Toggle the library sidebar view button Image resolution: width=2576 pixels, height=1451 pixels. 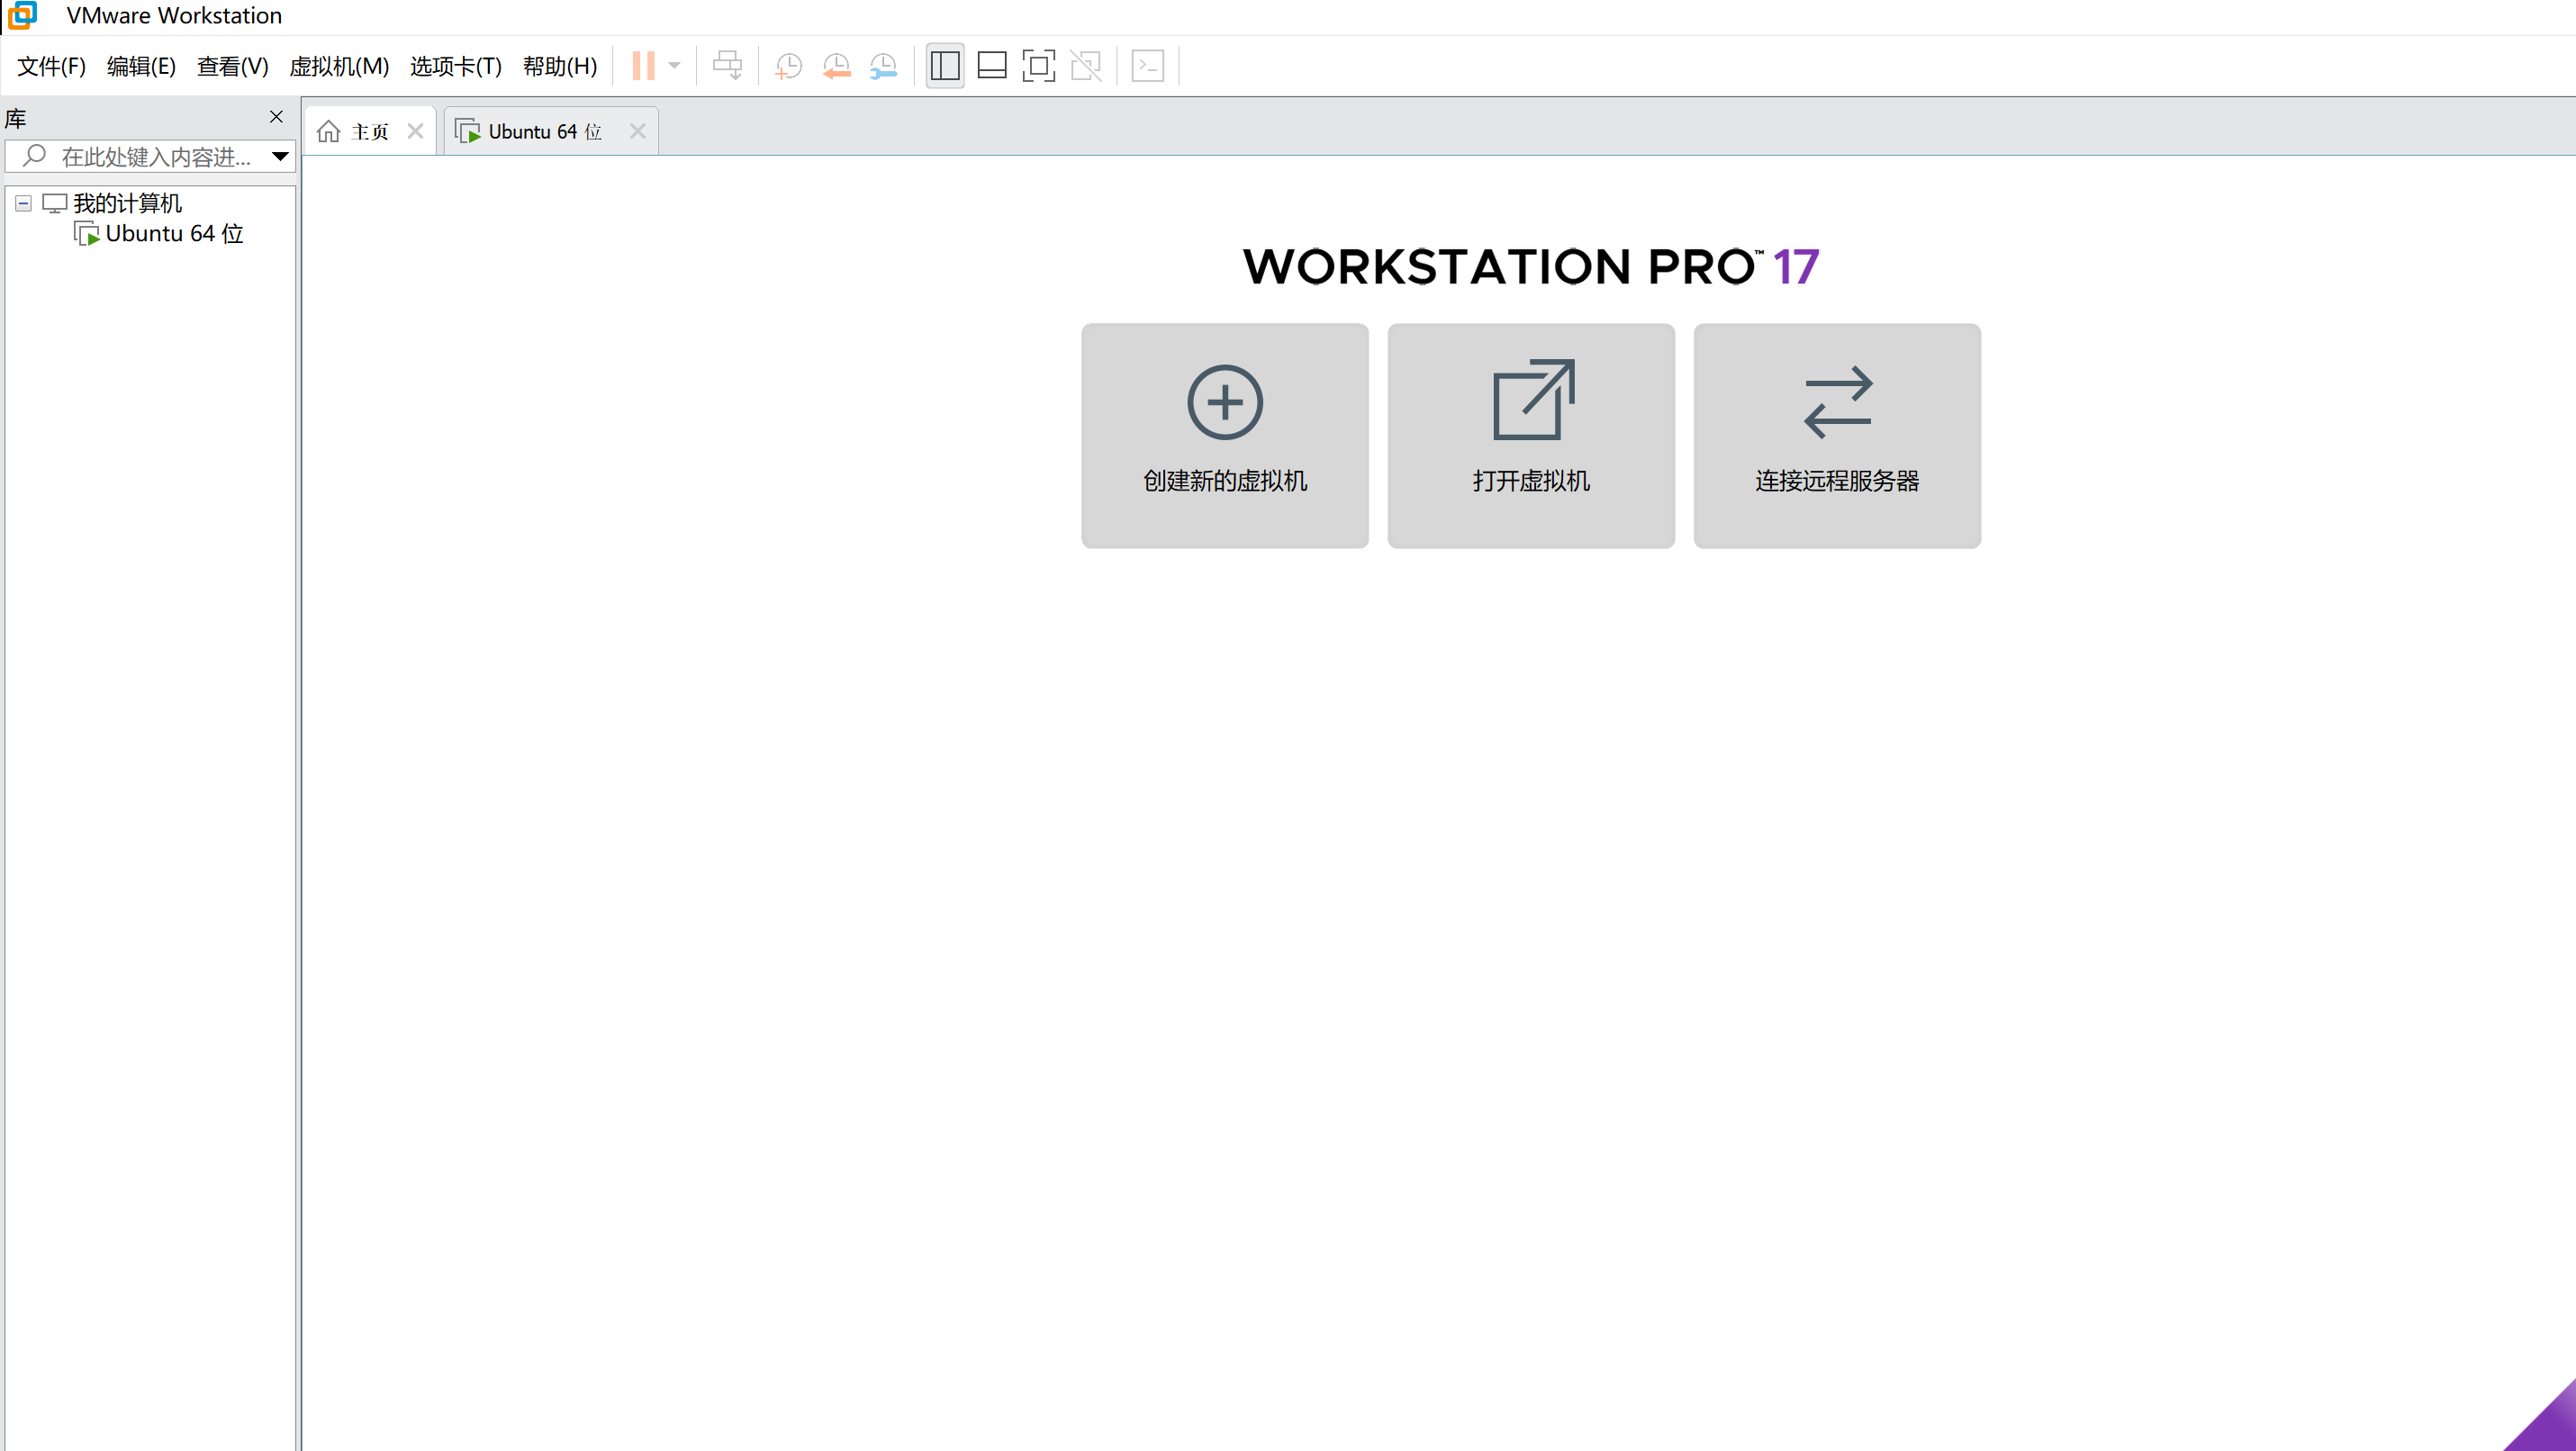[x=944, y=66]
